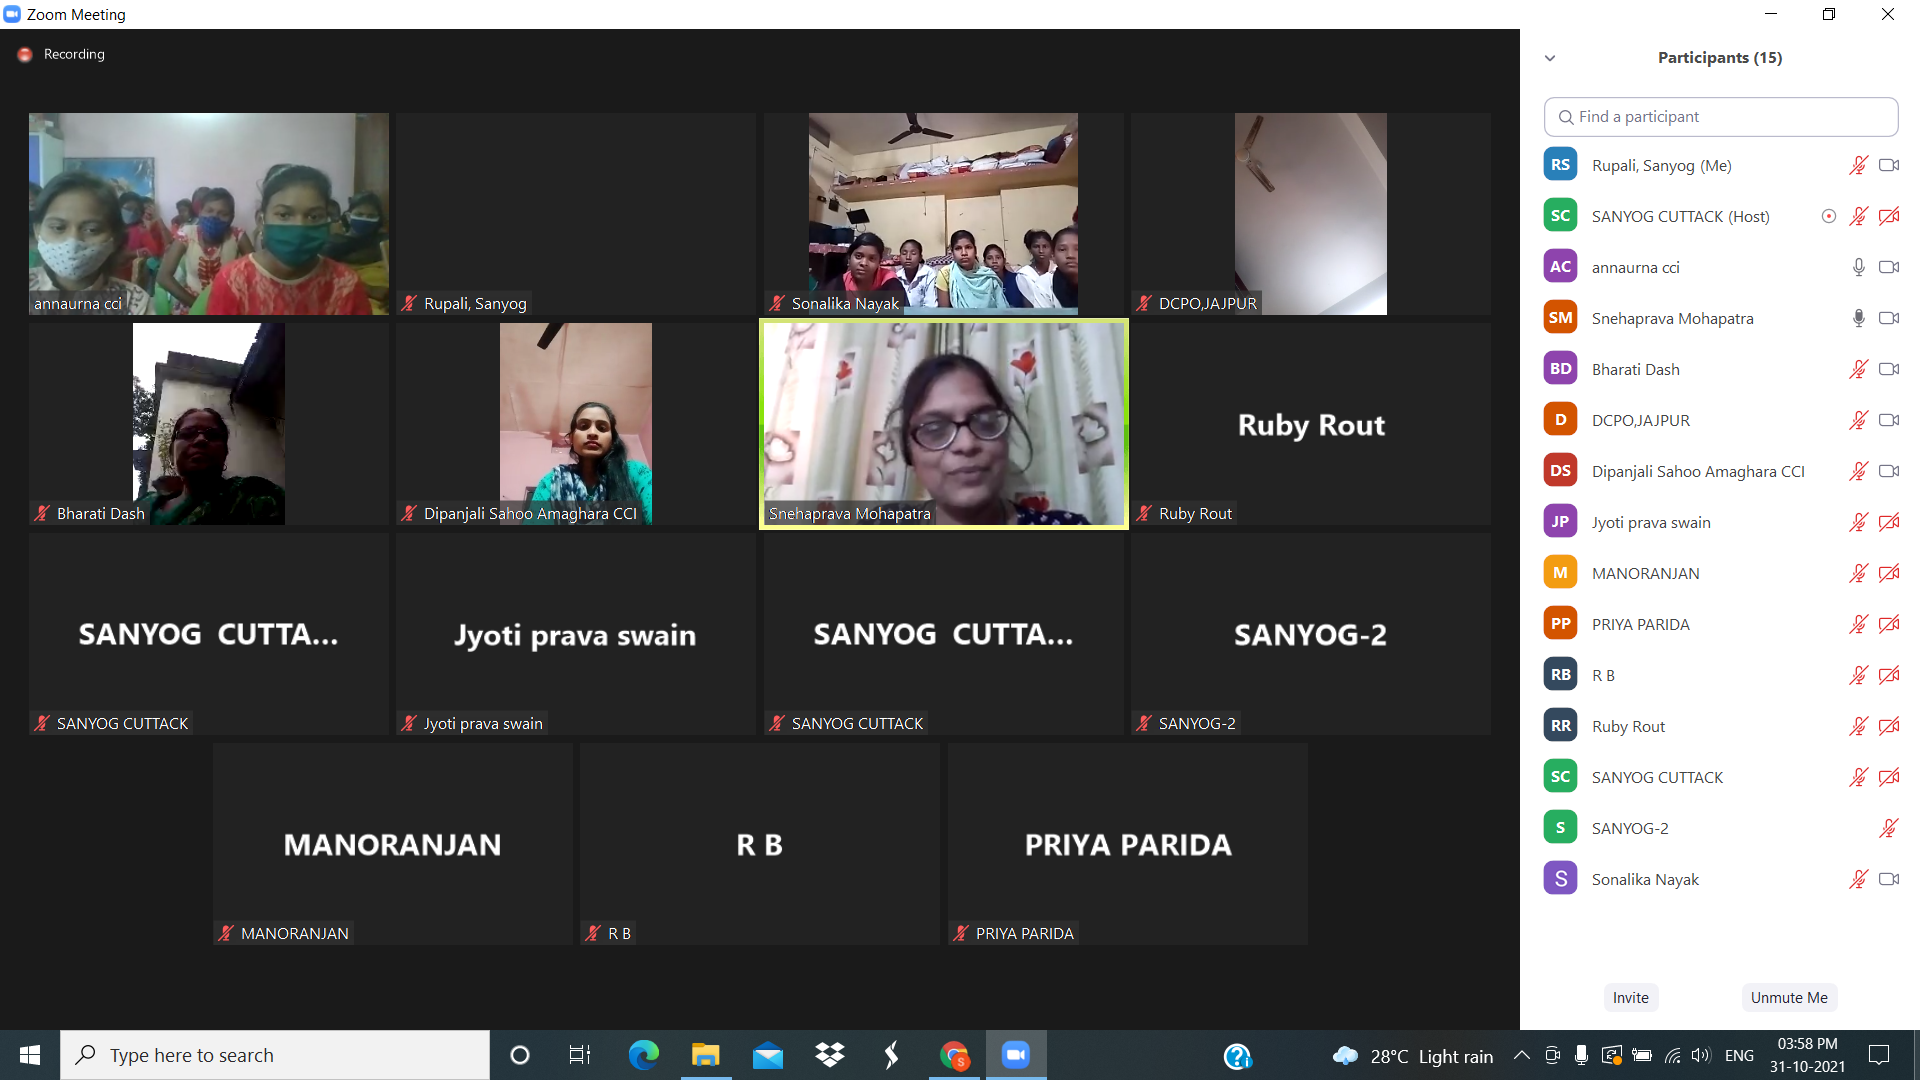Open the ENG language selector in the taskbar
Viewport: 1920px width, 1080px height.
(1739, 1055)
